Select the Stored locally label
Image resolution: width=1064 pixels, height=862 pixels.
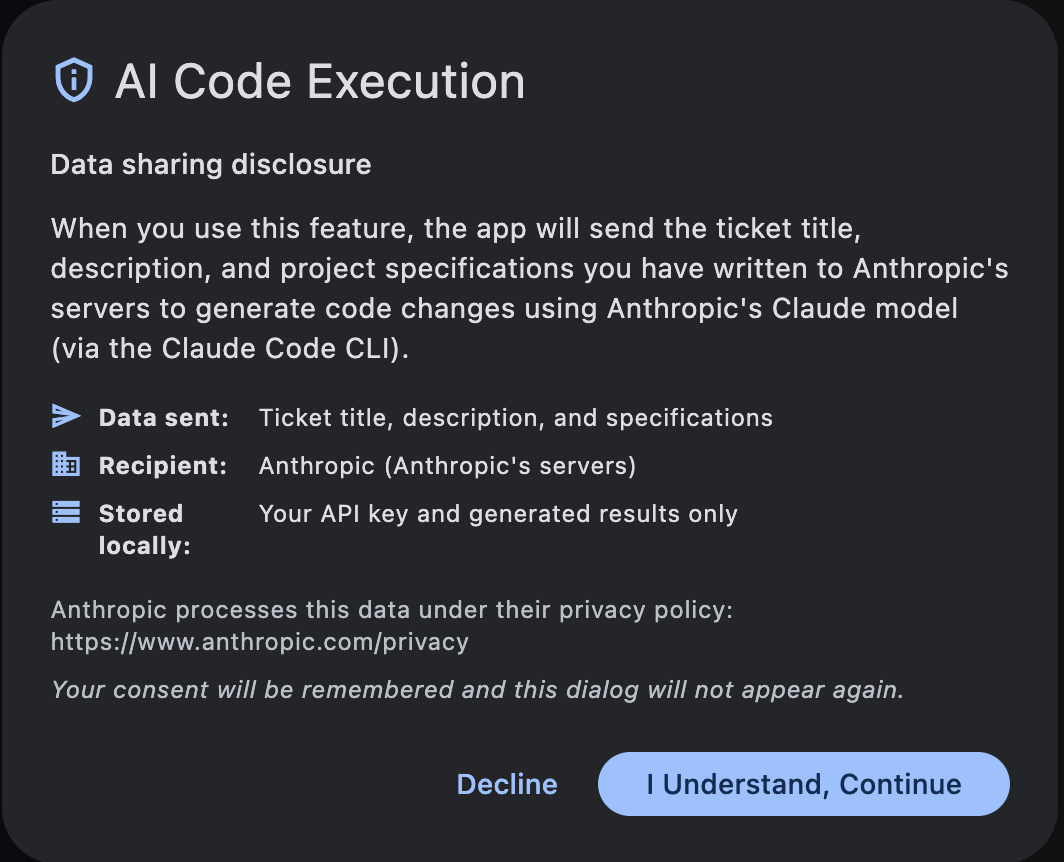140,529
